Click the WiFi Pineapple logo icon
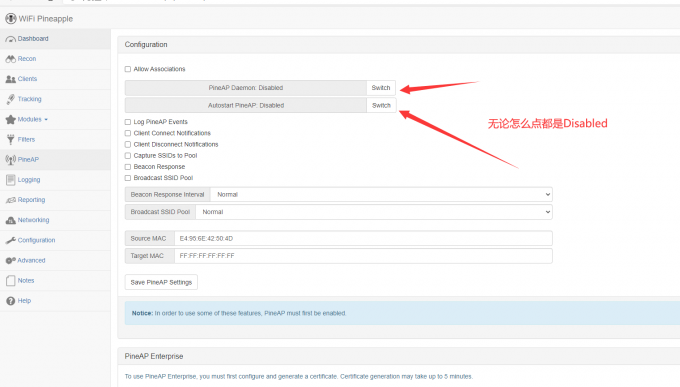 coord(10,19)
